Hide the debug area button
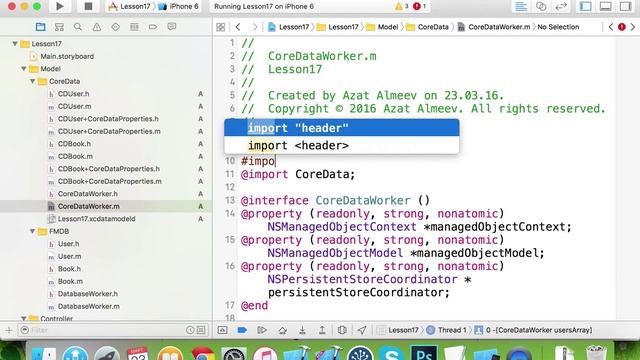 pyautogui.click(x=222, y=330)
